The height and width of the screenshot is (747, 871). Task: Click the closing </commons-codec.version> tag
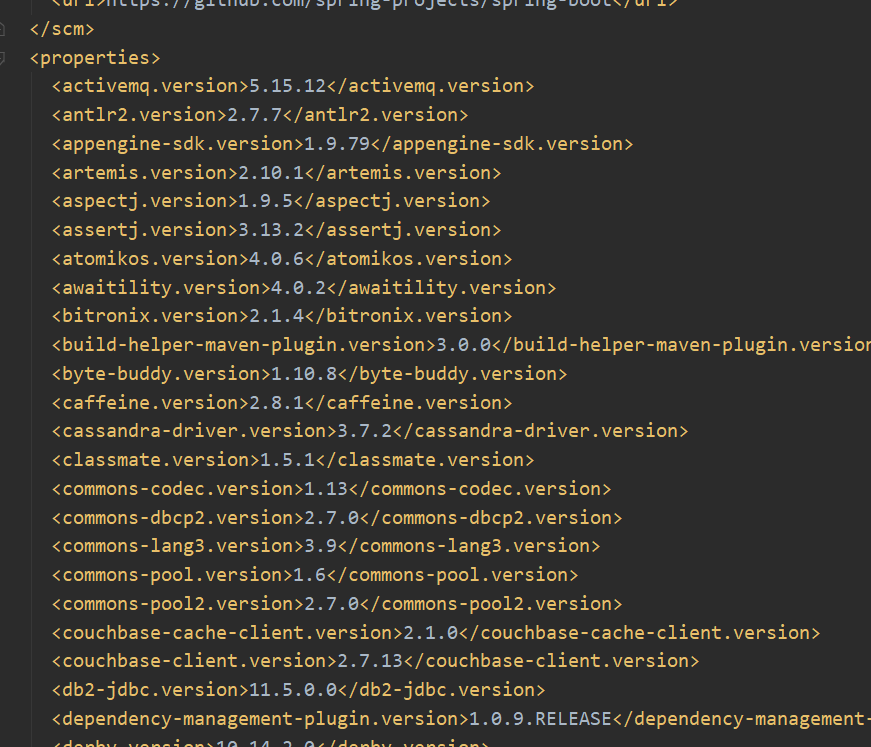click(x=479, y=489)
